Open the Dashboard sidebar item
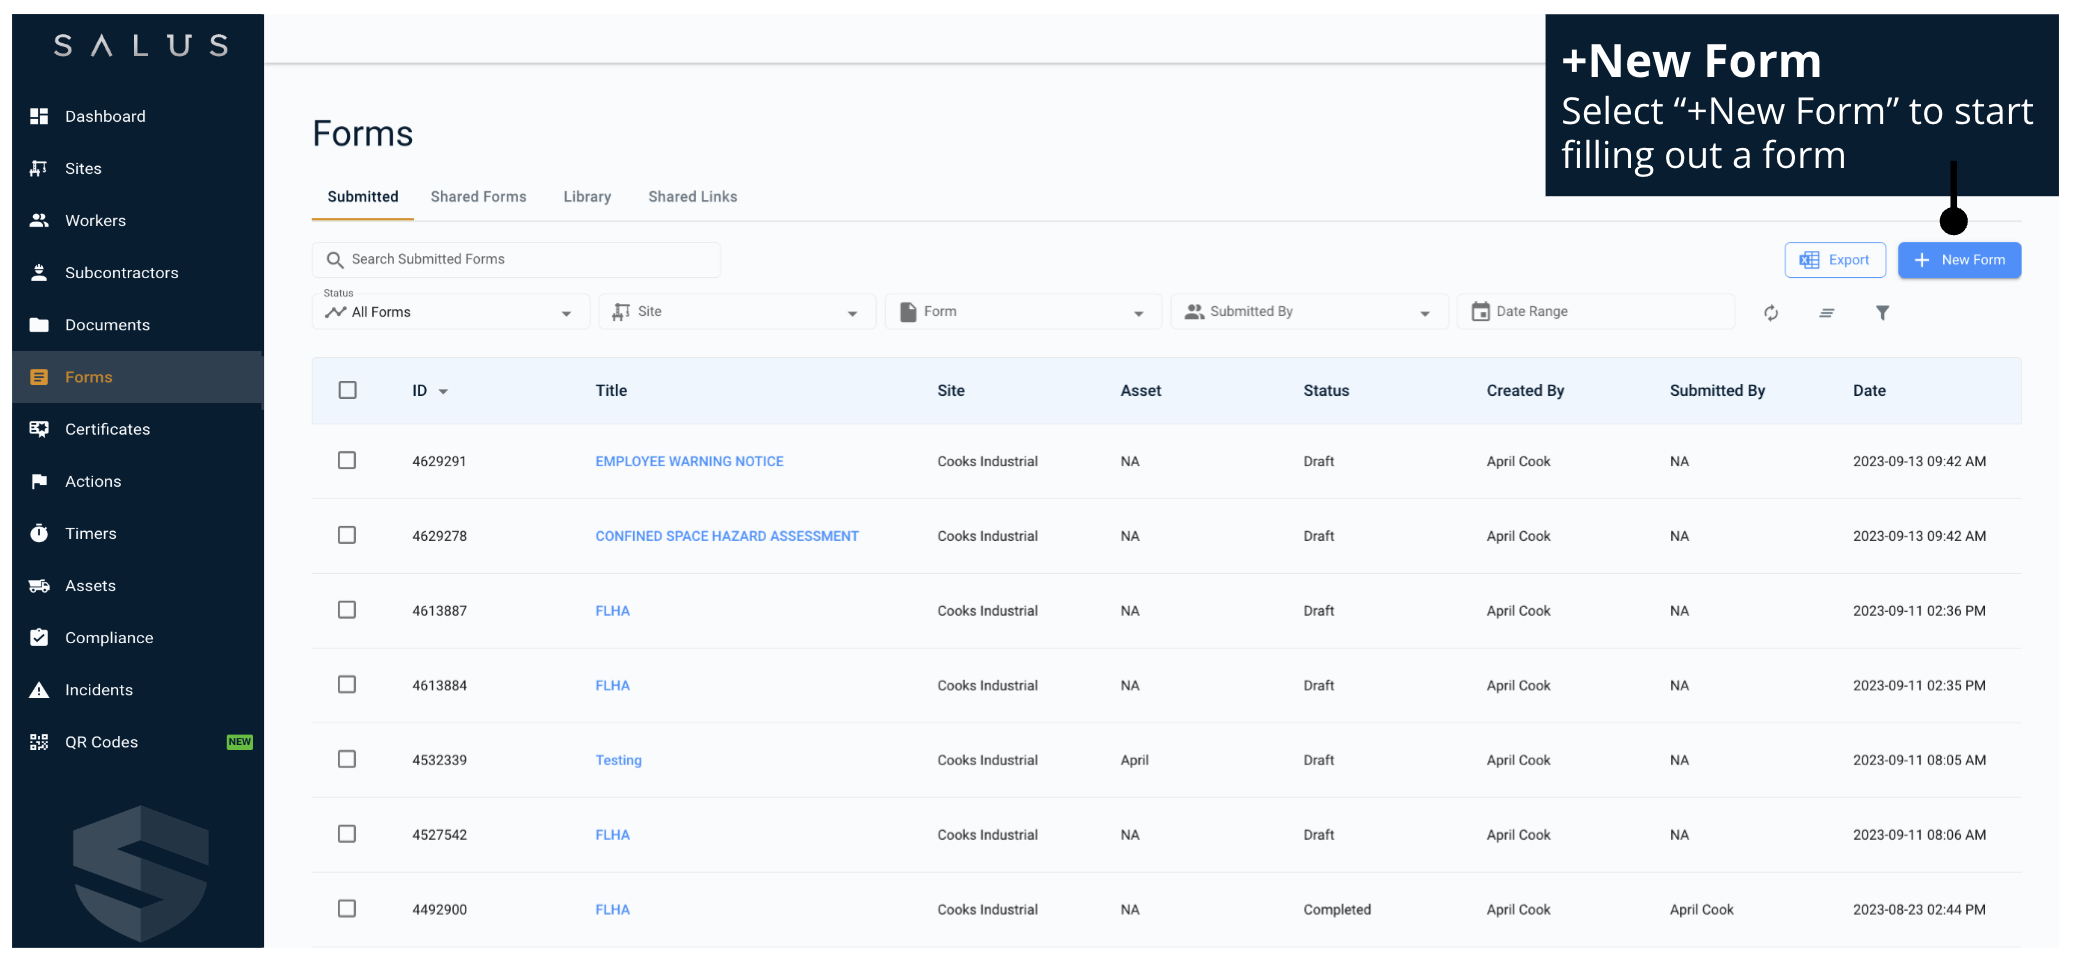Image resolution: width=2076 pixels, height=976 pixels. [x=105, y=116]
